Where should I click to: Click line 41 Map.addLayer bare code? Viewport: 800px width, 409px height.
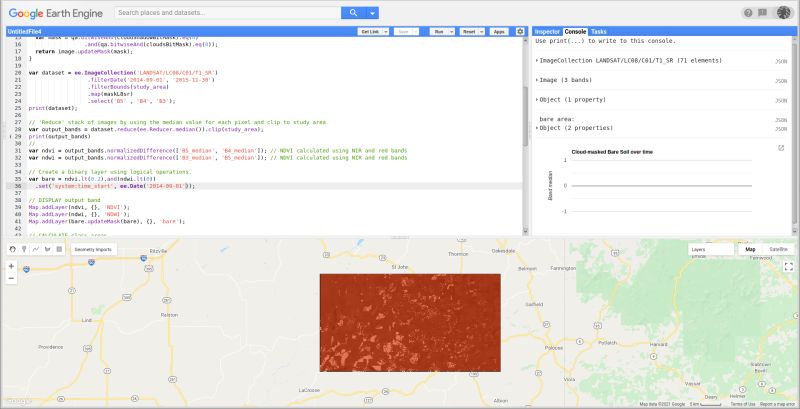tap(107, 221)
